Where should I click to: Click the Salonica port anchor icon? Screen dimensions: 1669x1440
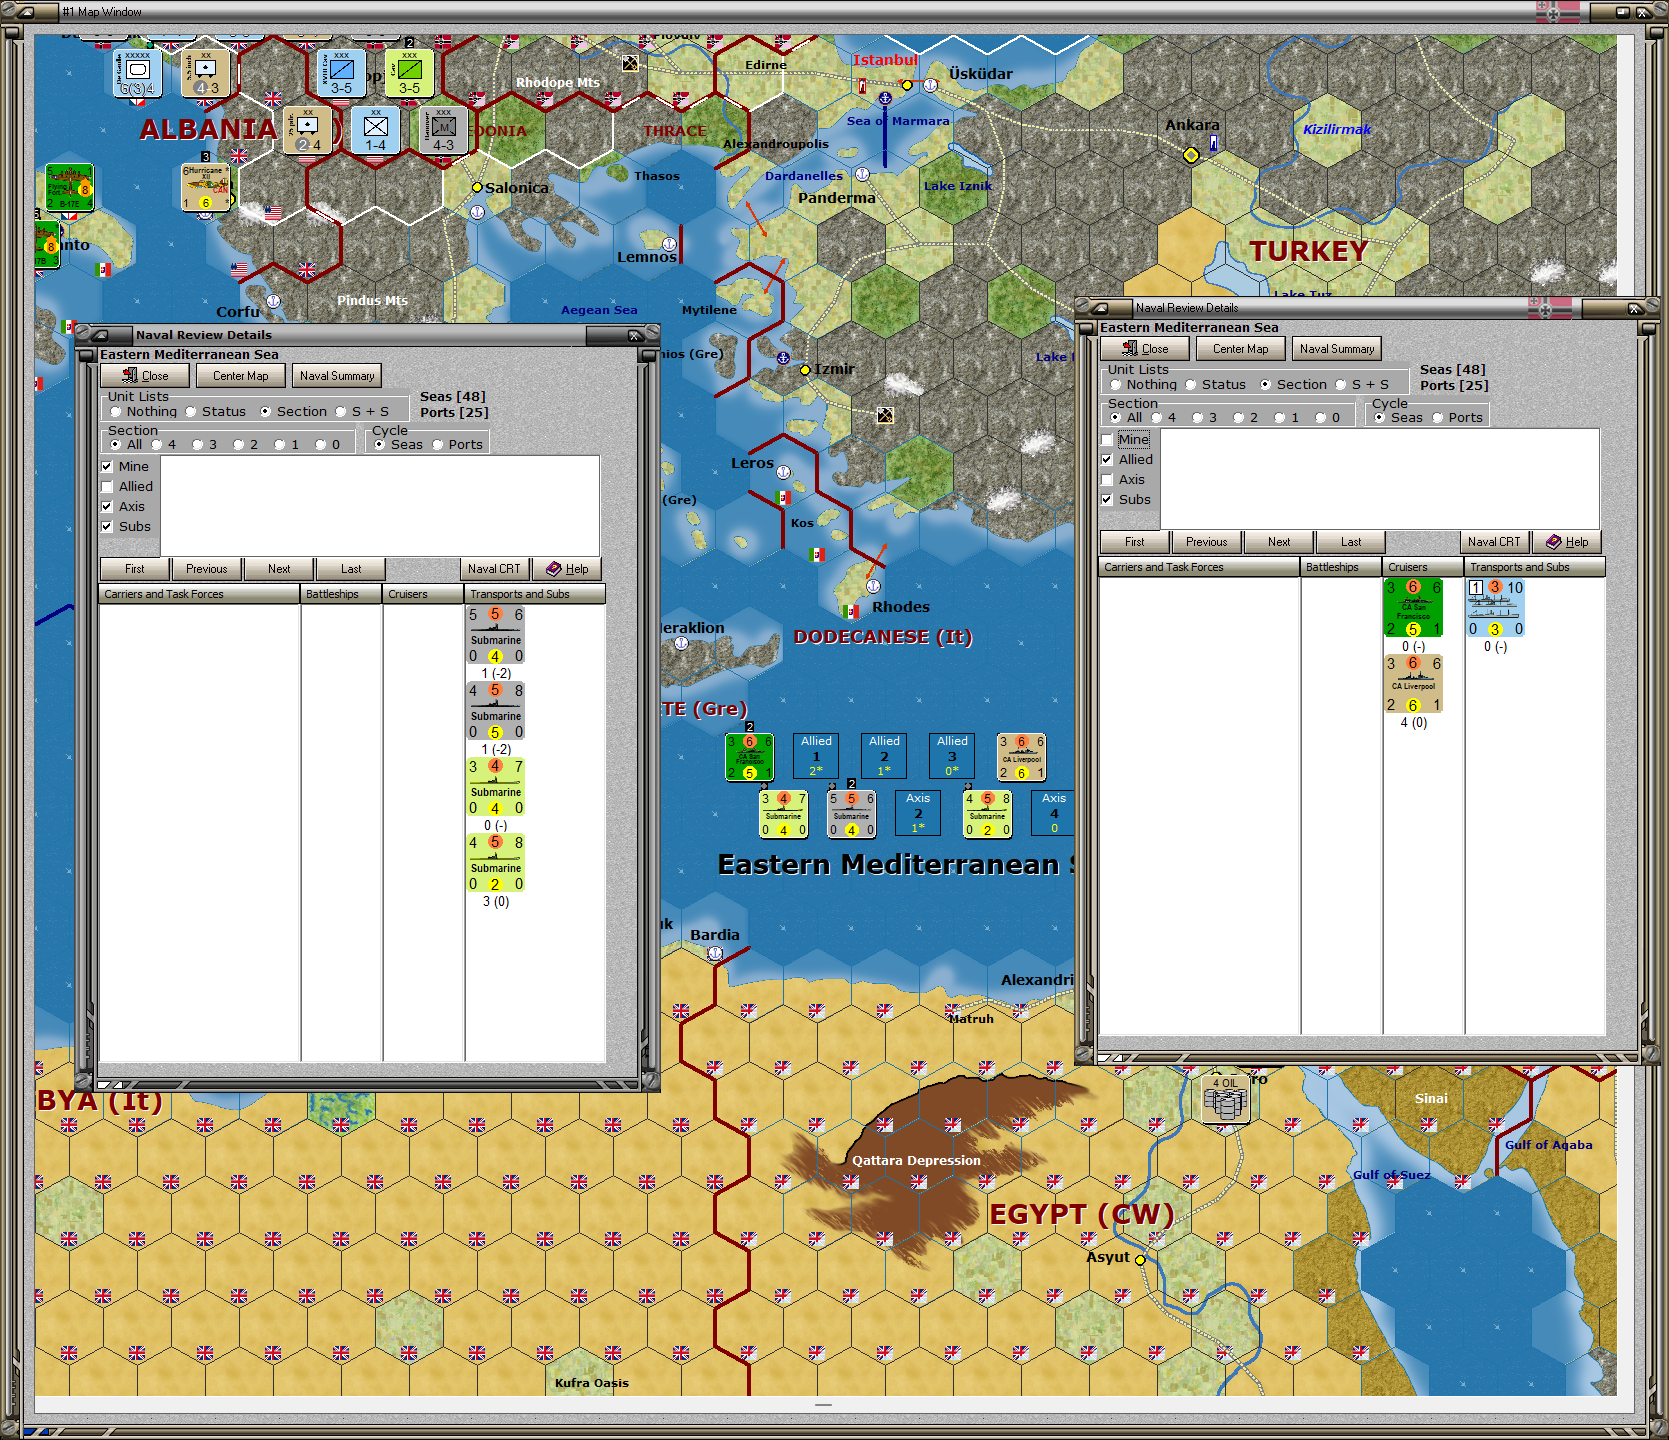click(x=477, y=212)
